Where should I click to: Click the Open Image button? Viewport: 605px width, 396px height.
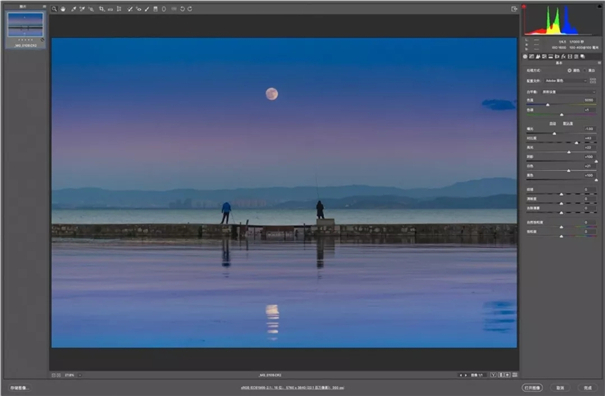532,388
